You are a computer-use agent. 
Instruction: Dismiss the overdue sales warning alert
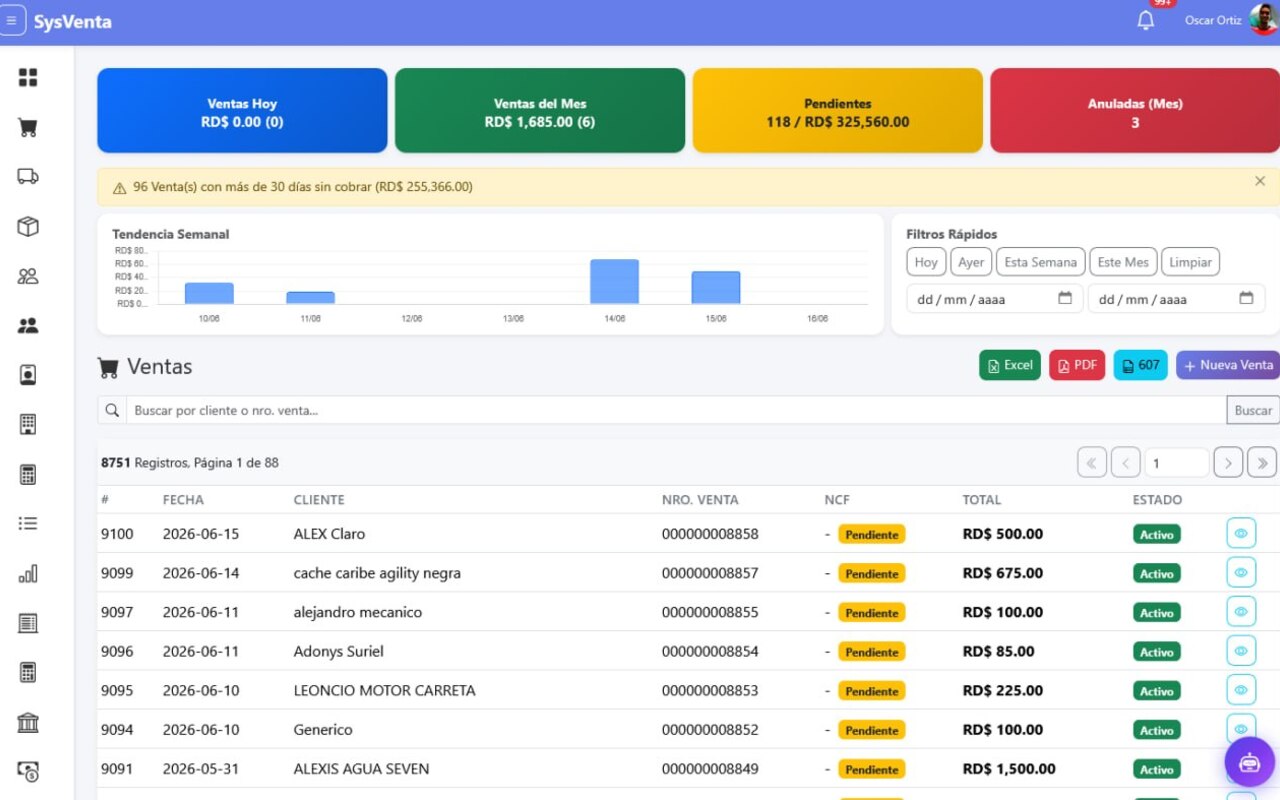1260,181
